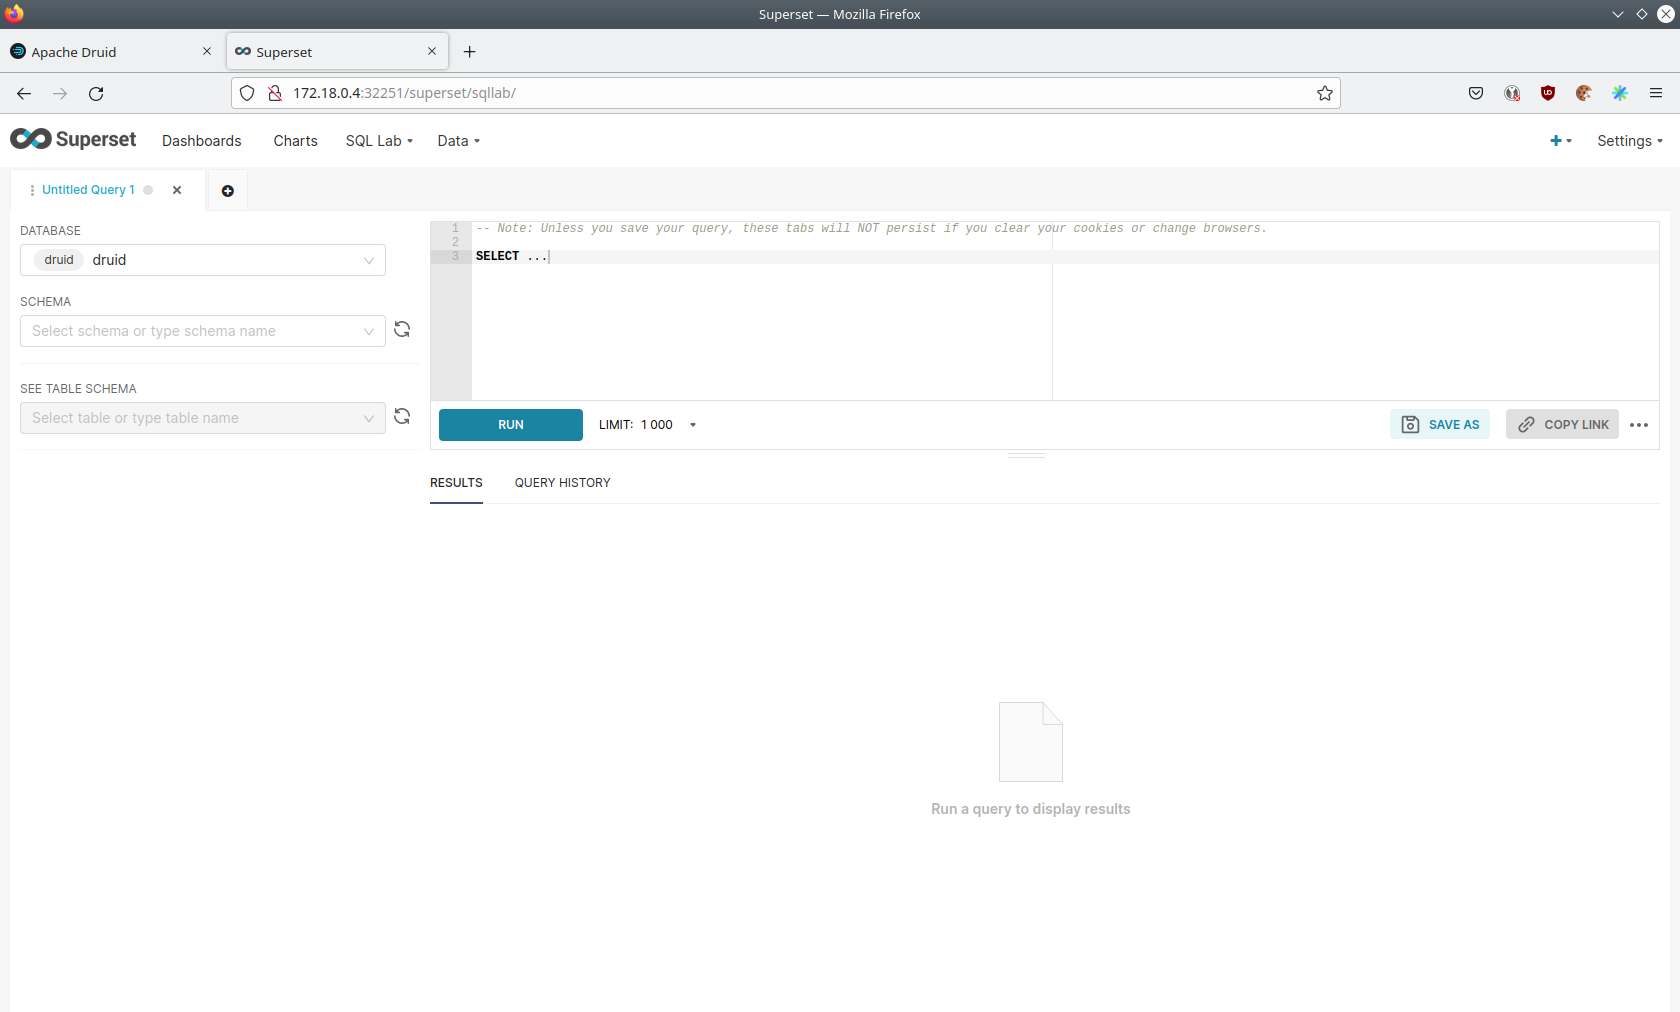Click the Copy Link button
The image size is (1680, 1012).
tap(1562, 425)
